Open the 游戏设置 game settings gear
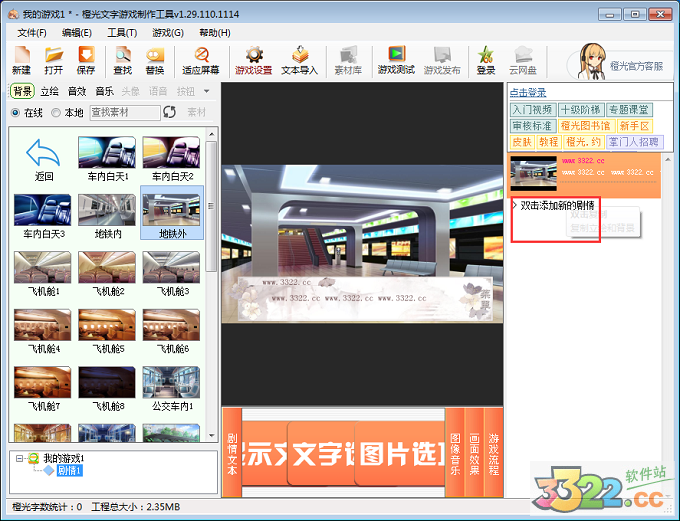 [x=253, y=60]
